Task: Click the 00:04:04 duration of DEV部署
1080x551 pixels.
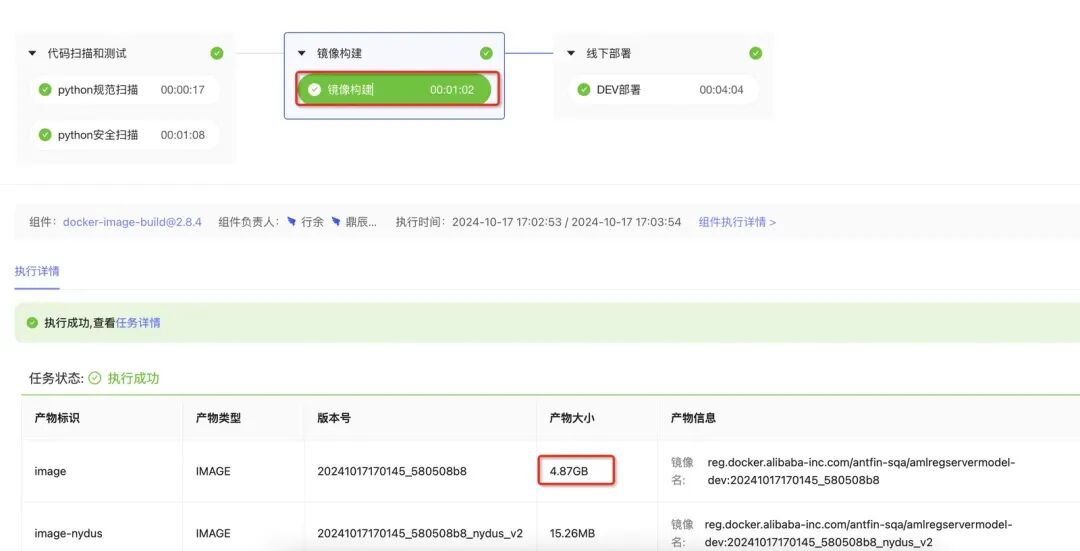Action: click(x=721, y=90)
